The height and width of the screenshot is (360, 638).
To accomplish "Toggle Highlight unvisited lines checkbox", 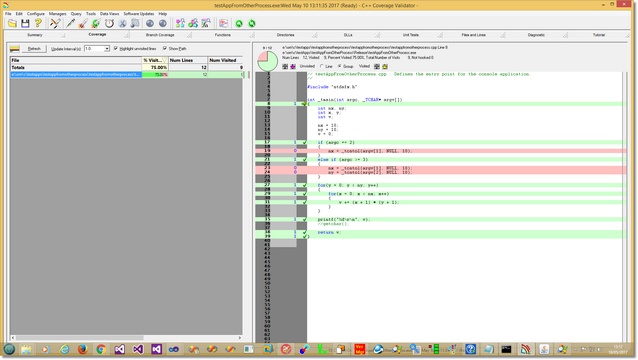I will tap(116, 48).
